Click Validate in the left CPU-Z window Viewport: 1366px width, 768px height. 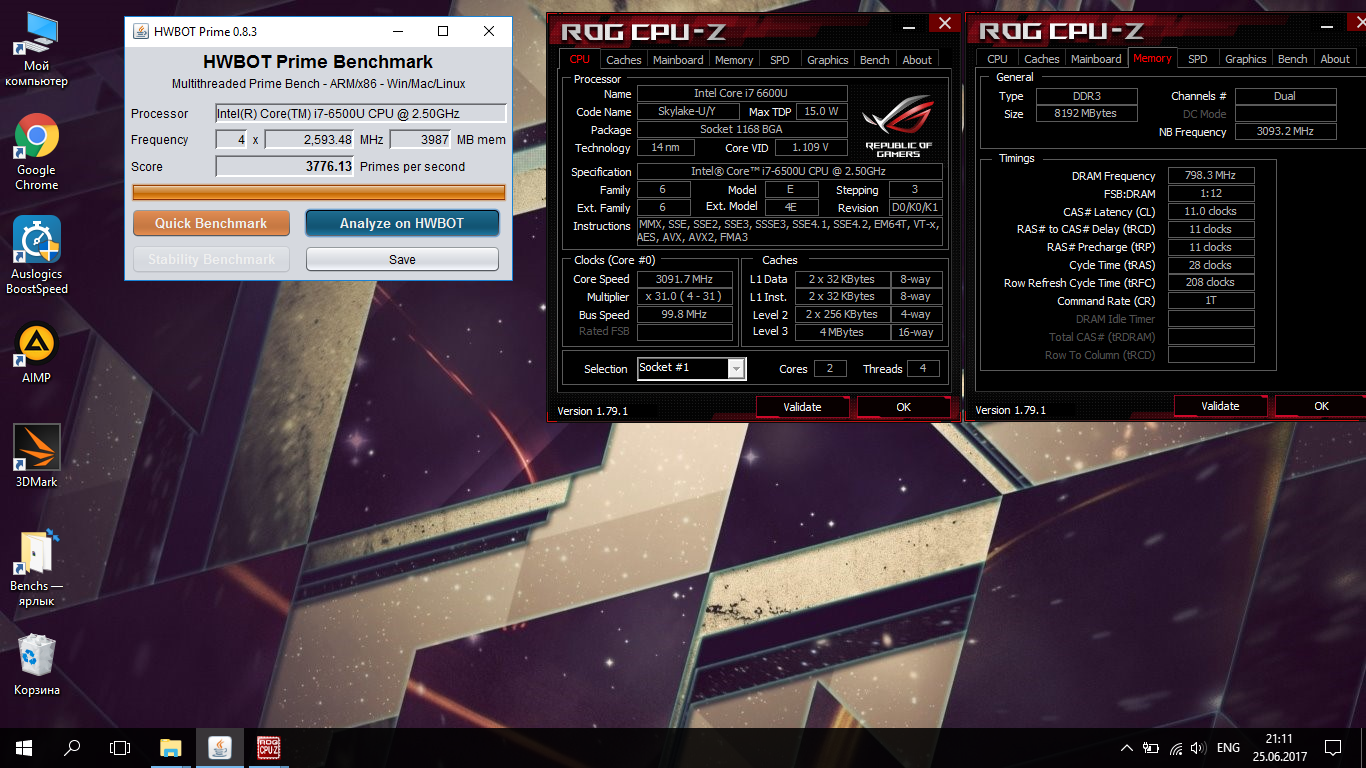(802, 407)
